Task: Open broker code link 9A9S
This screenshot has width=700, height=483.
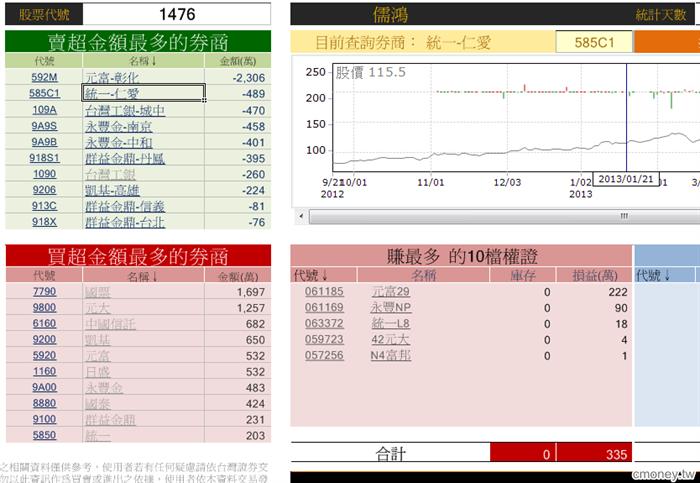Action: pos(44,126)
